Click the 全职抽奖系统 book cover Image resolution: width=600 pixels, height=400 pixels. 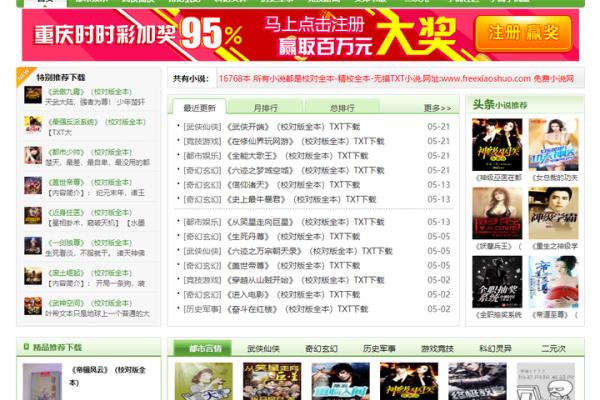point(497,282)
